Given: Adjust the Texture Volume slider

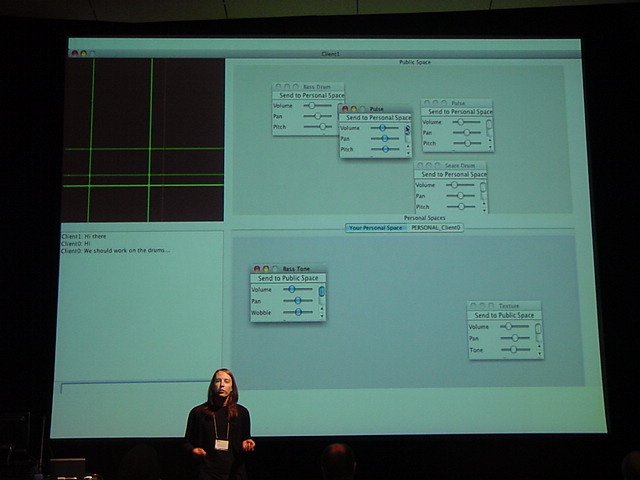Looking at the screenshot, I should point(515,327).
